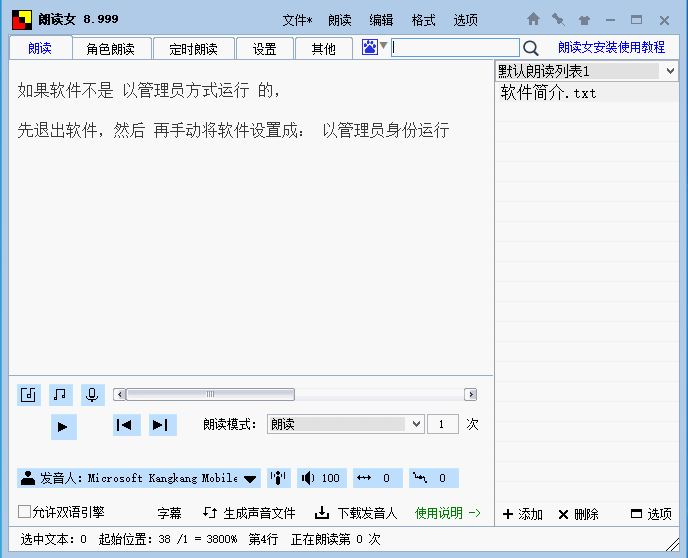The image size is (688, 558).
Task: Click the paw search-engine icon
Action: [x=370, y=46]
